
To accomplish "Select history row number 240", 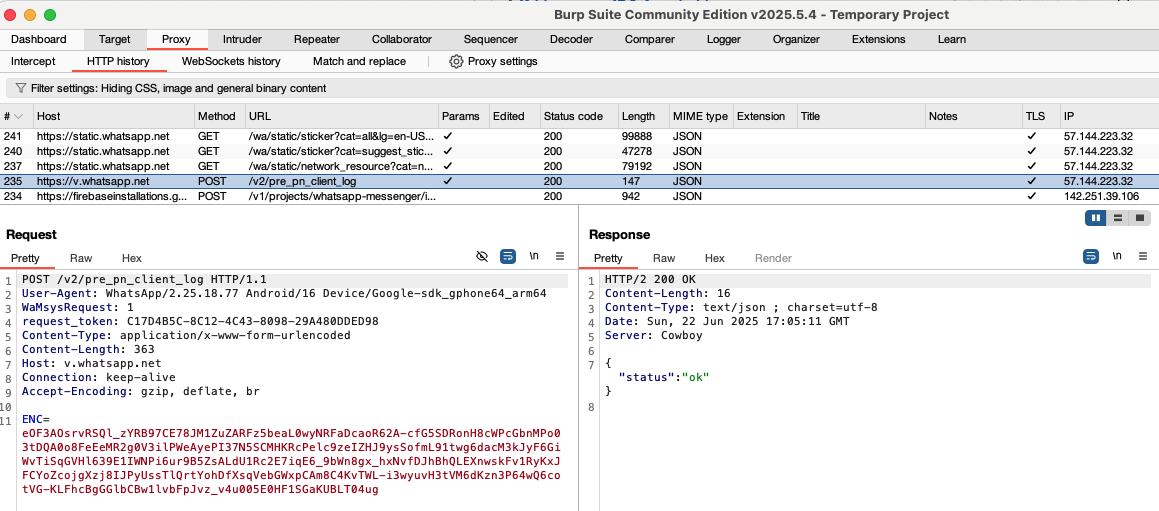I will tap(580, 151).
